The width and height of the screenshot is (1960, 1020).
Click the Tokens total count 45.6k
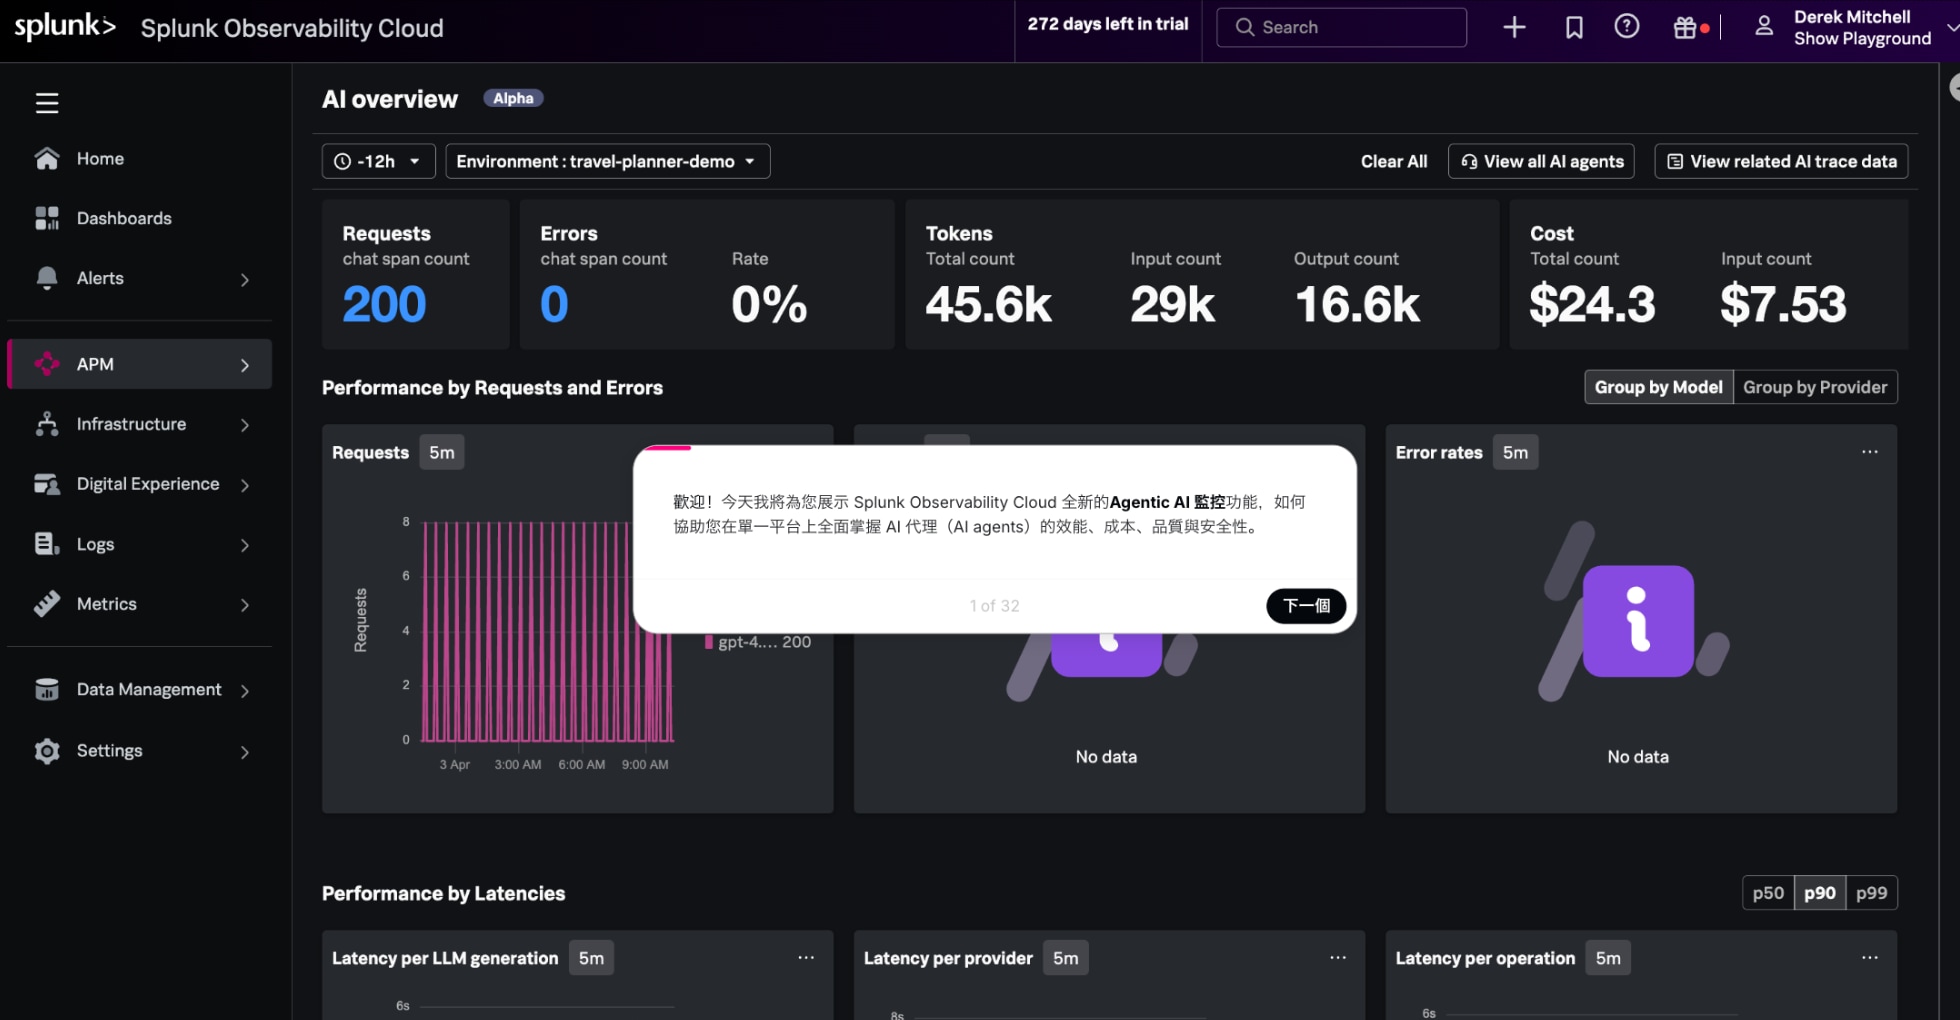point(988,304)
